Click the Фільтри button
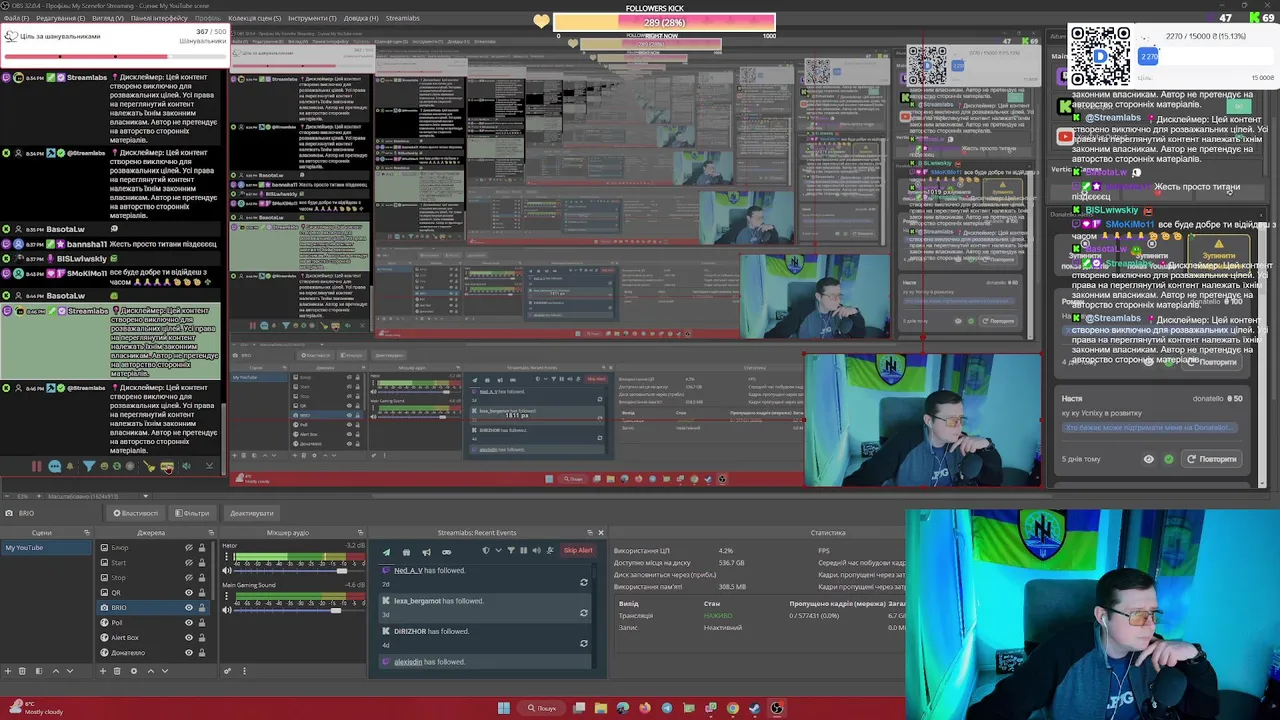The height and width of the screenshot is (720, 1280). (193, 513)
